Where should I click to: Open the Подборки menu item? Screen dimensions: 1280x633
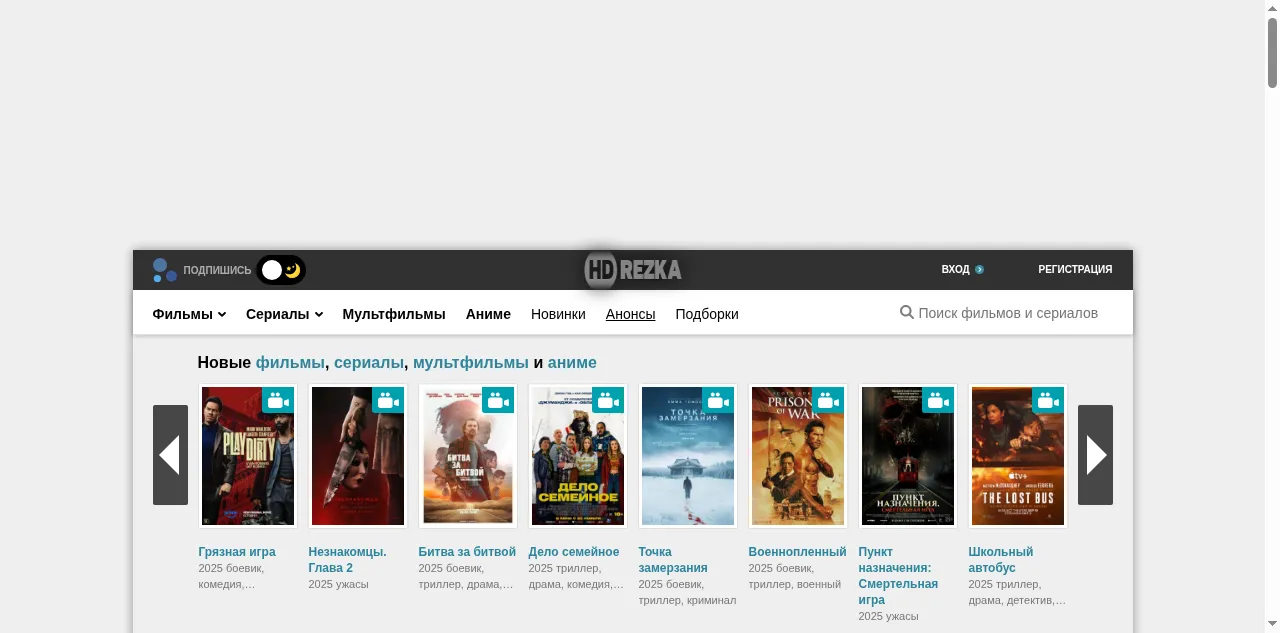(x=707, y=314)
